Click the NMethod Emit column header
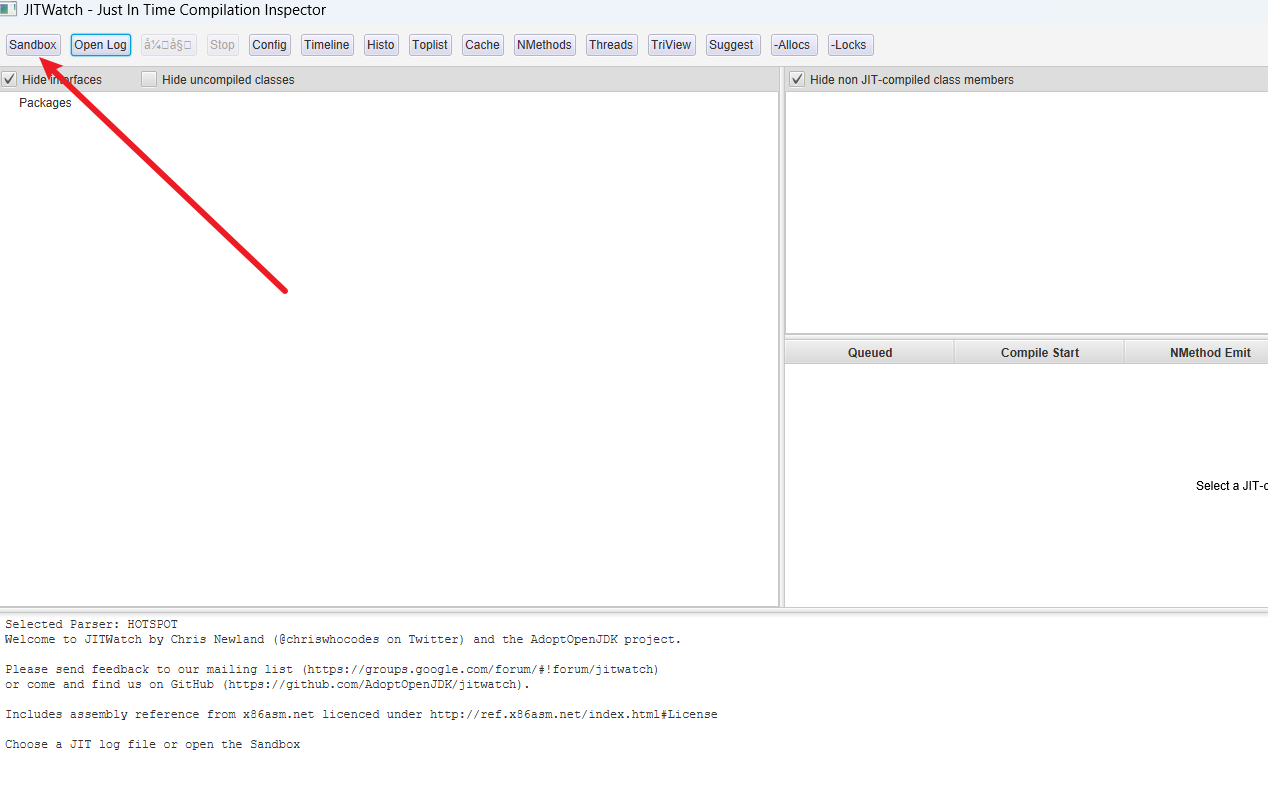The image size is (1268, 790). coord(1210,353)
